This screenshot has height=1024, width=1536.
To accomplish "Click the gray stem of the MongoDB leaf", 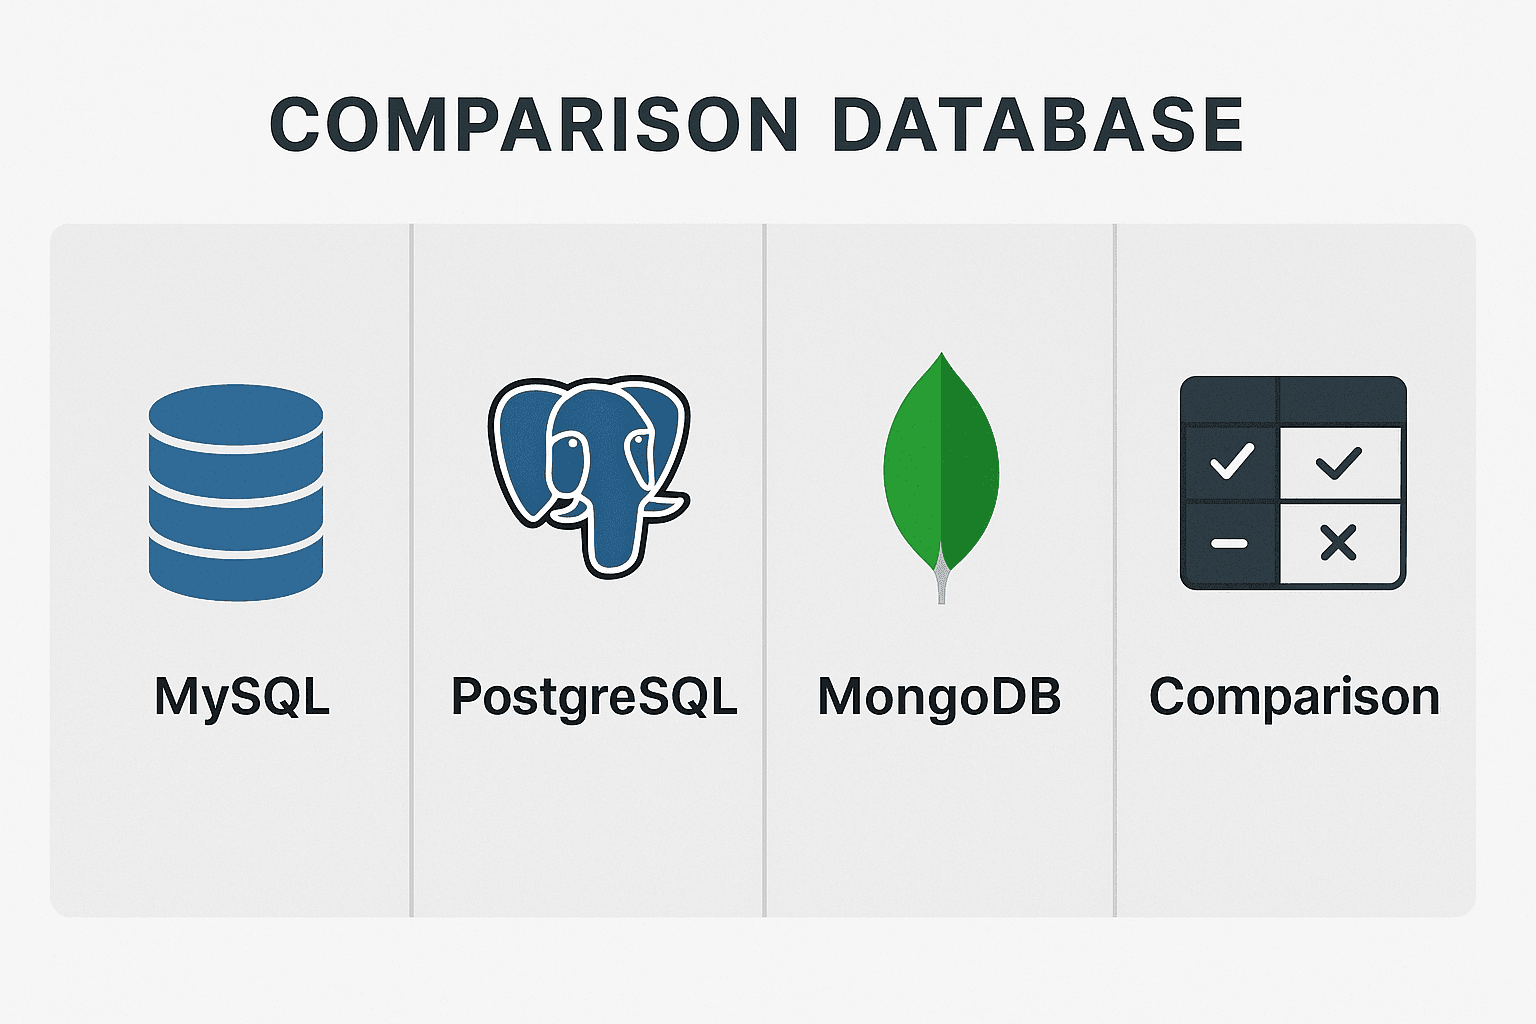I will pyautogui.click(x=941, y=584).
